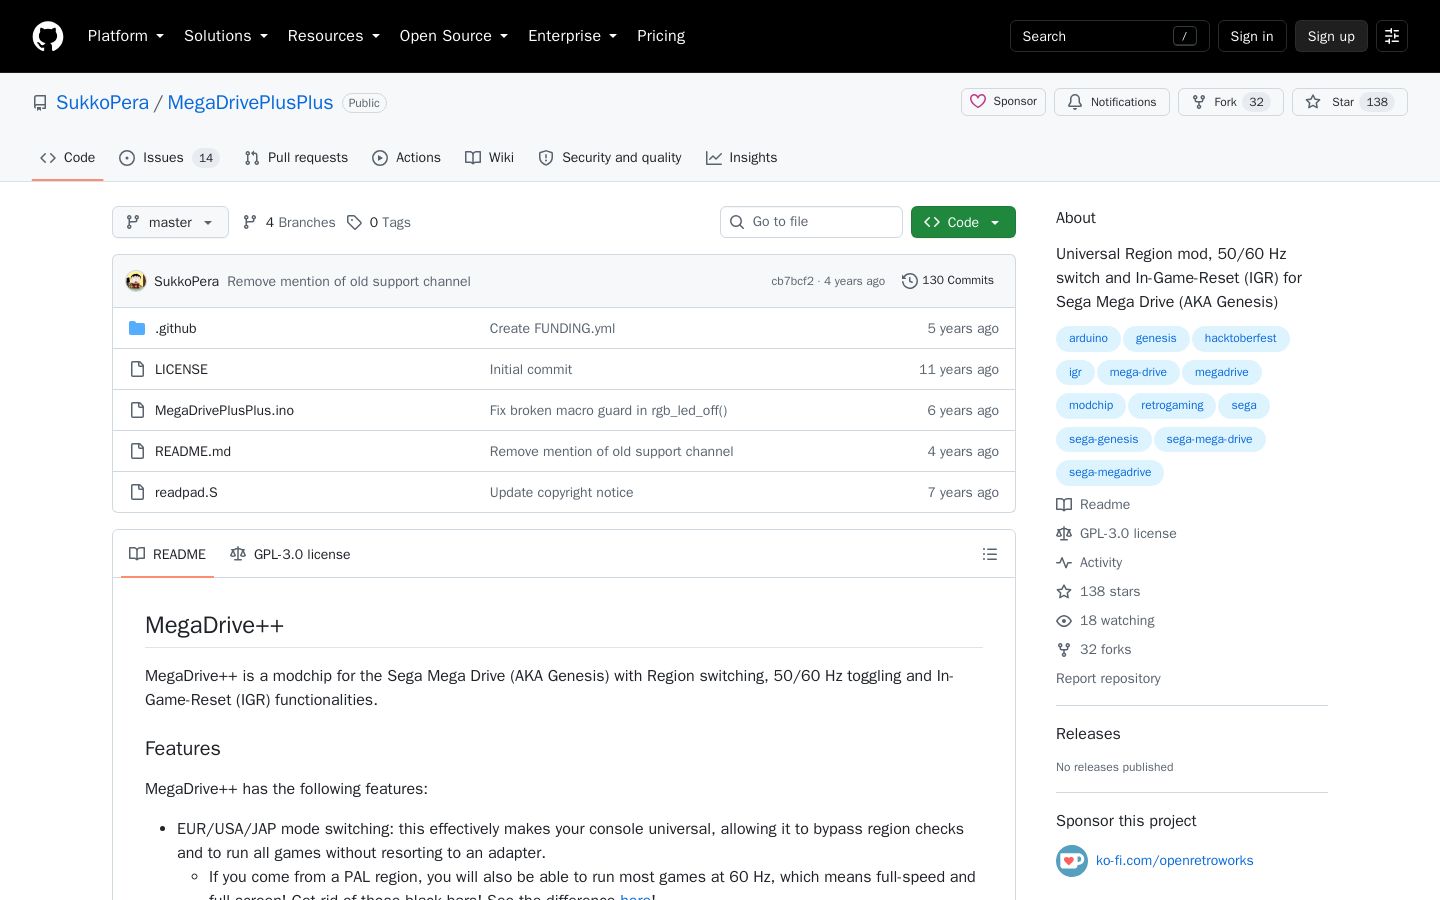Expand the Solutions menu
1440x900 pixels.
click(226, 36)
